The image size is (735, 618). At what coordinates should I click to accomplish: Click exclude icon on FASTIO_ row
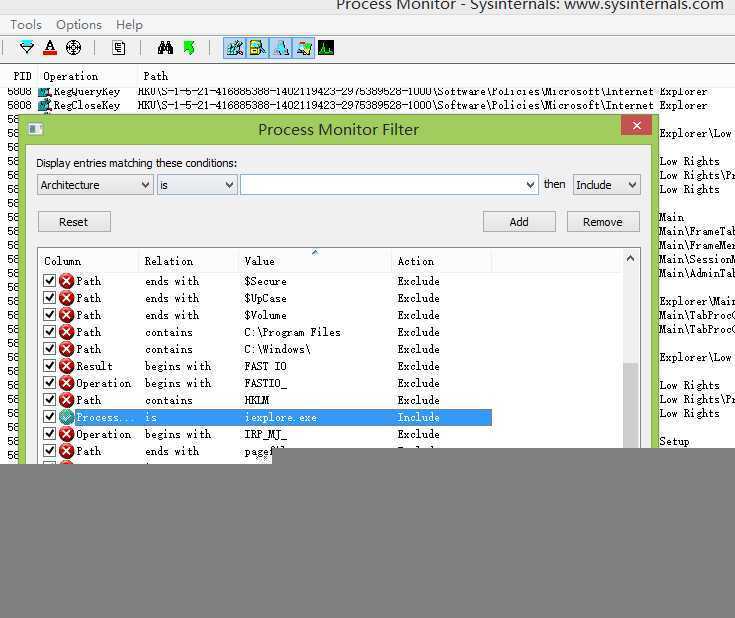(67, 383)
